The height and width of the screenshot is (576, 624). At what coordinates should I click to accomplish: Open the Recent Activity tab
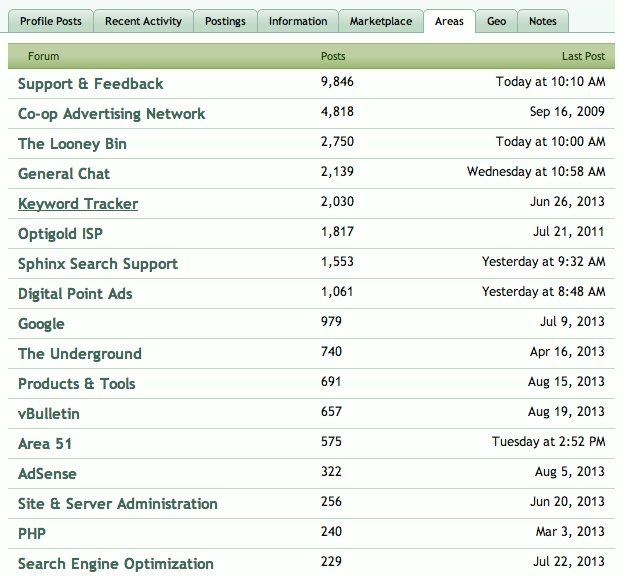pyautogui.click(x=143, y=21)
